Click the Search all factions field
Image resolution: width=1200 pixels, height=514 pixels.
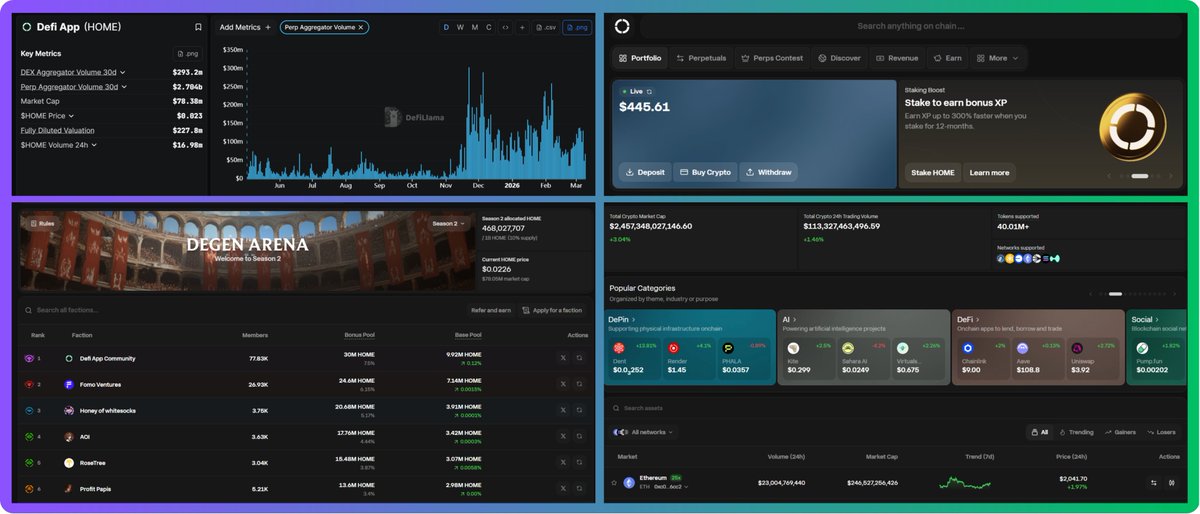click(x=240, y=310)
